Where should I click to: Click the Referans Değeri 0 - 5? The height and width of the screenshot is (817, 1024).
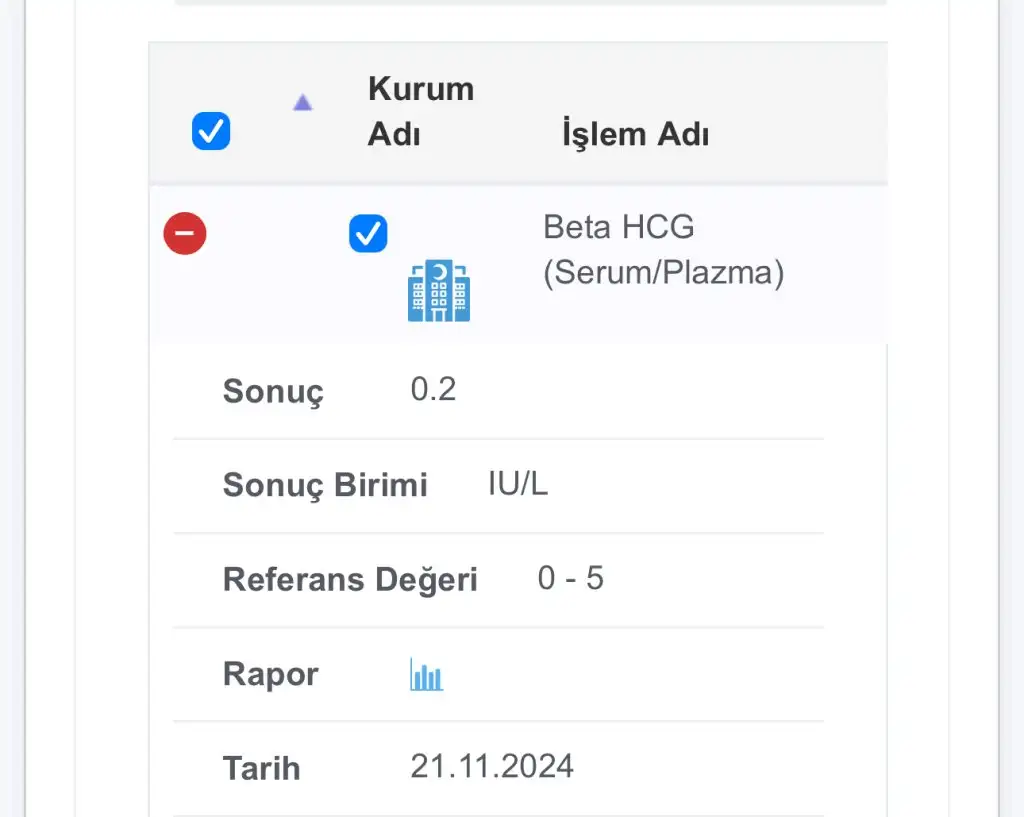click(x=571, y=578)
